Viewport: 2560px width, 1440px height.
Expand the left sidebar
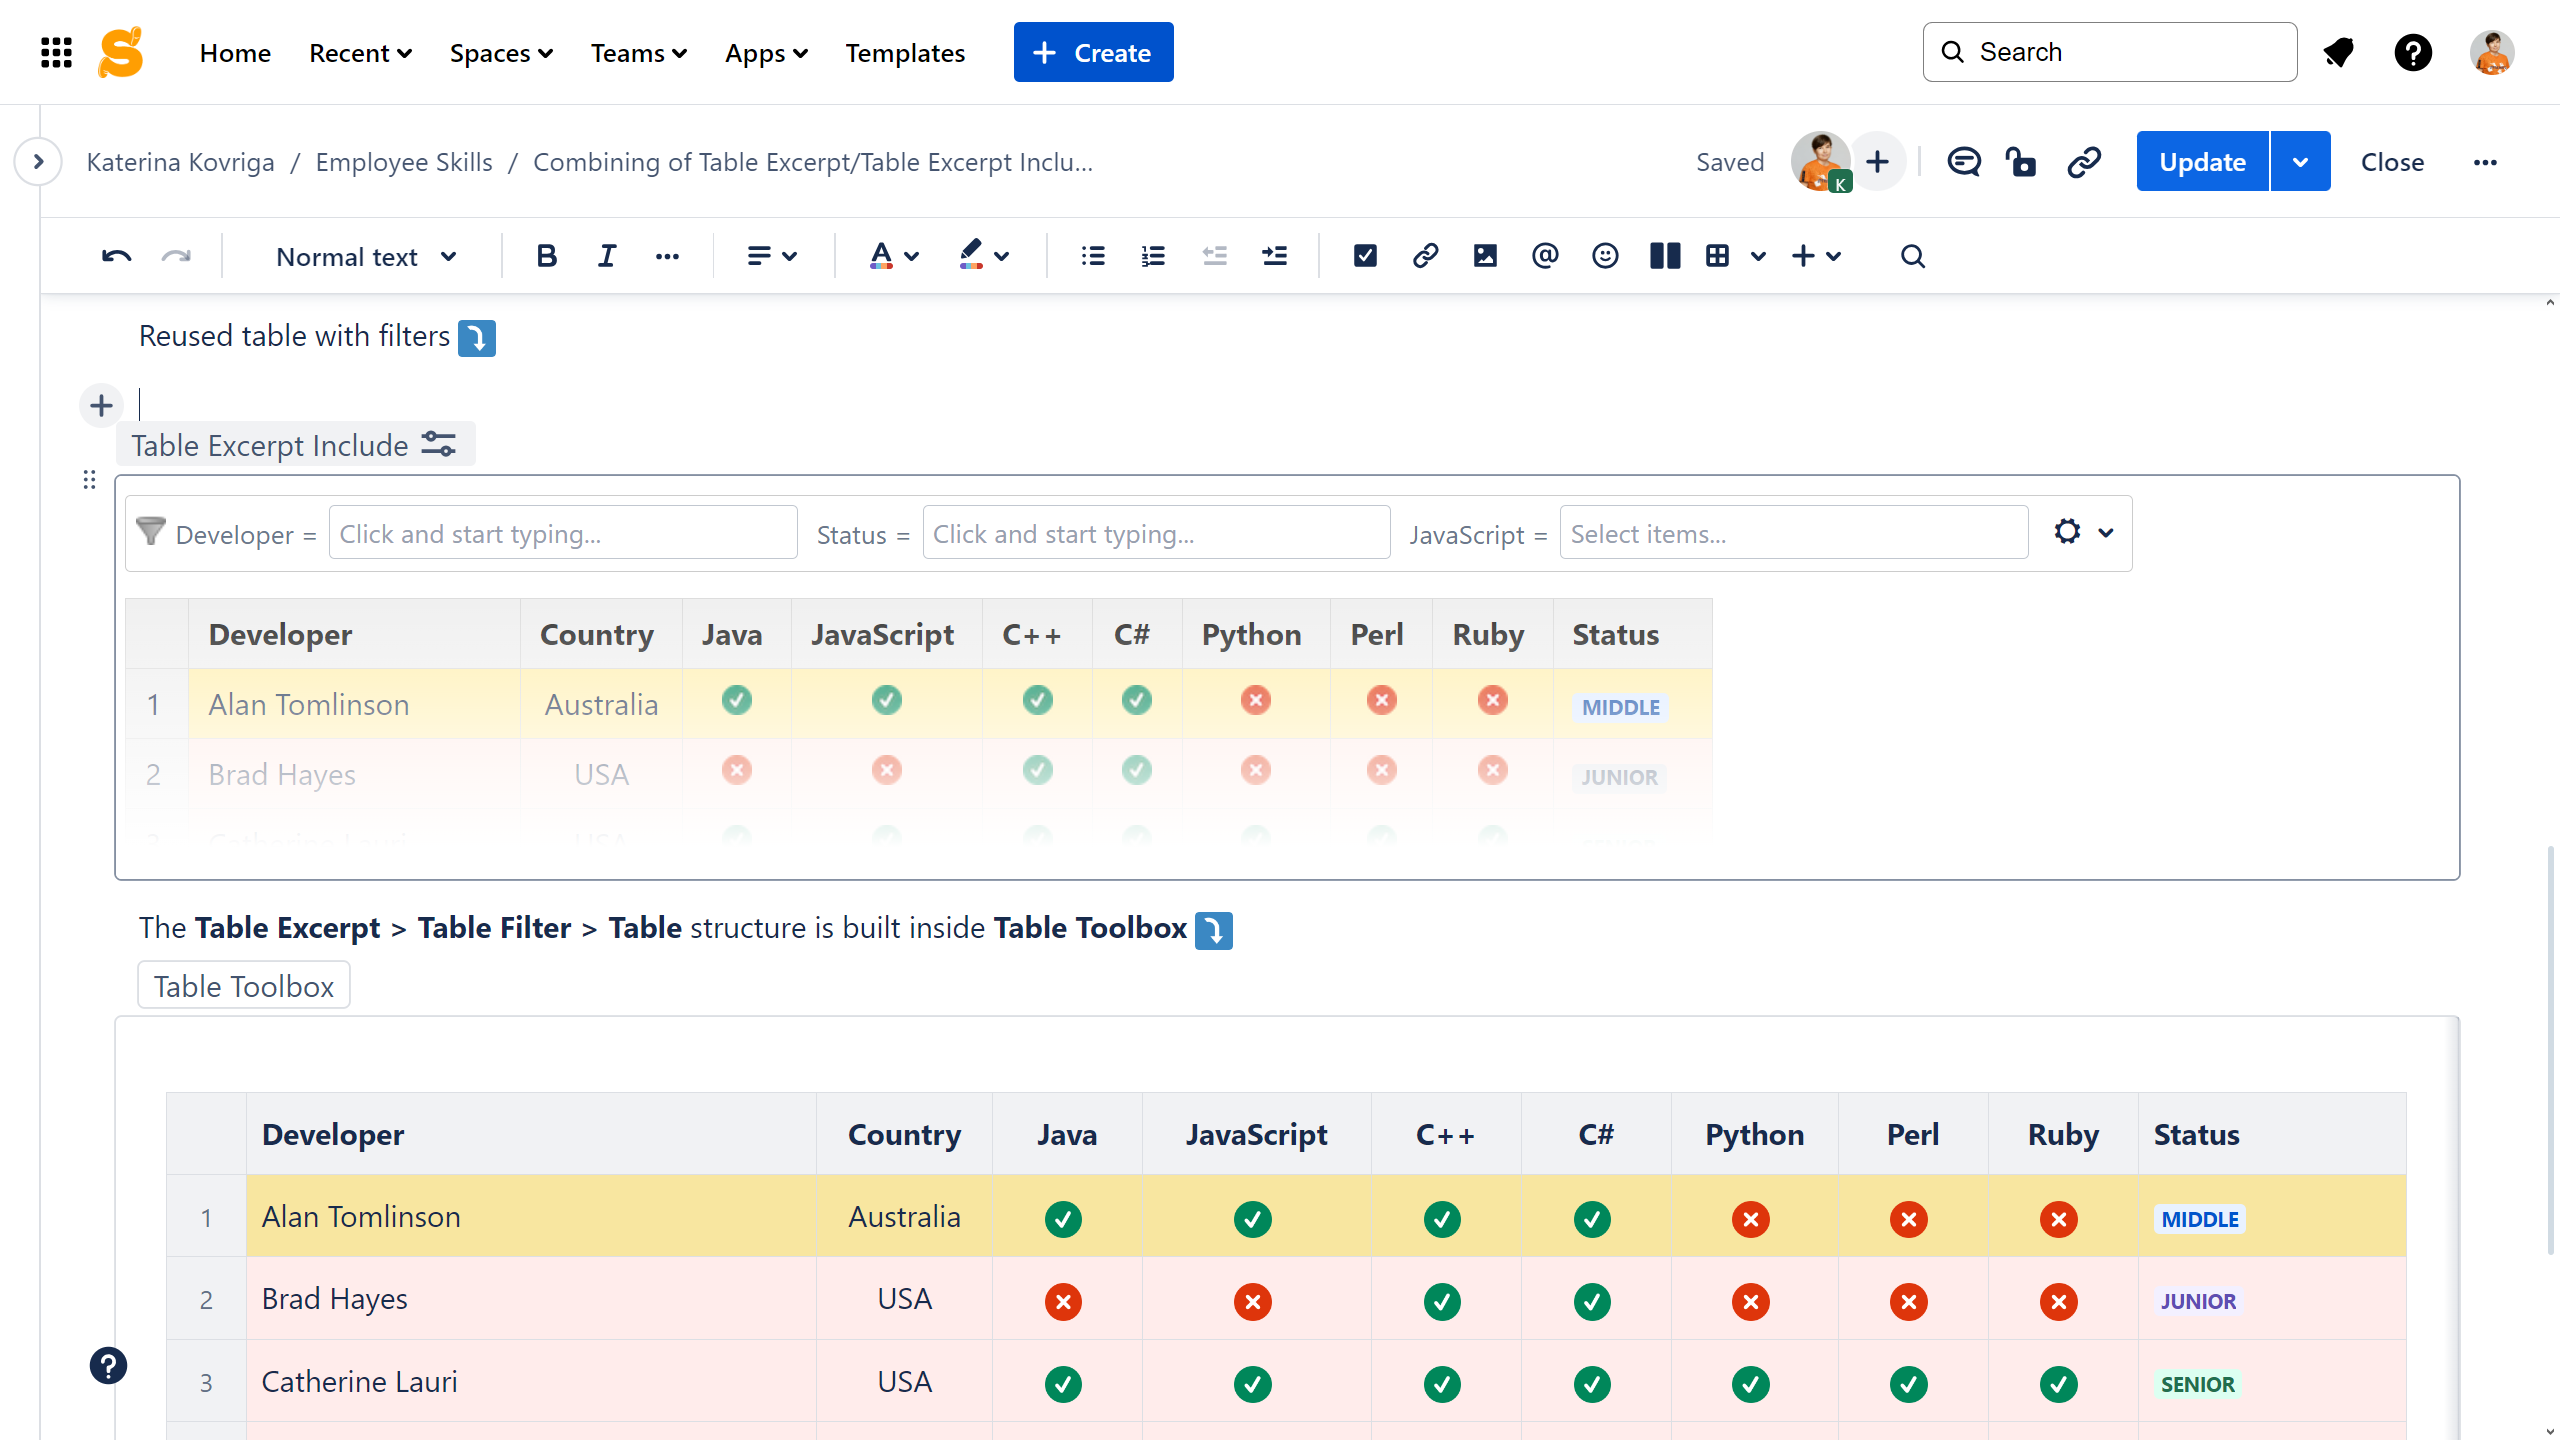(x=38, y=162)
